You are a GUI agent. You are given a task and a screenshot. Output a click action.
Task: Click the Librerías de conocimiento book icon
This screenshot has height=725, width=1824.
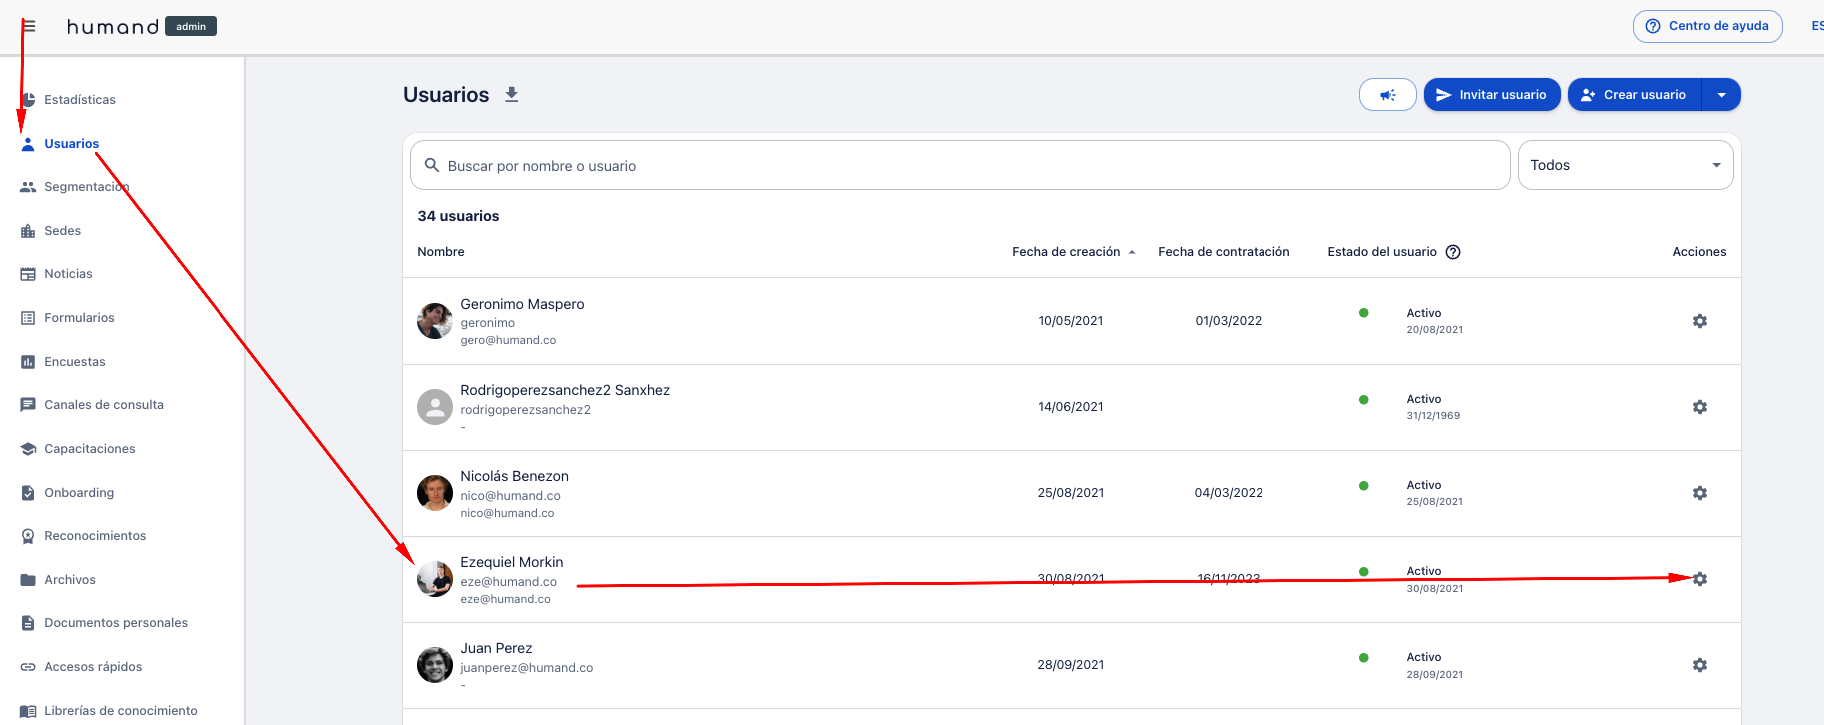(x=28, y=711)
